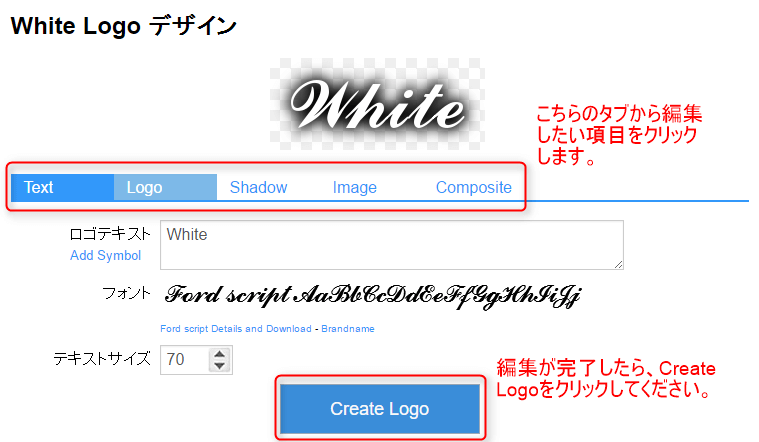Switch to the Text tab

40,187
